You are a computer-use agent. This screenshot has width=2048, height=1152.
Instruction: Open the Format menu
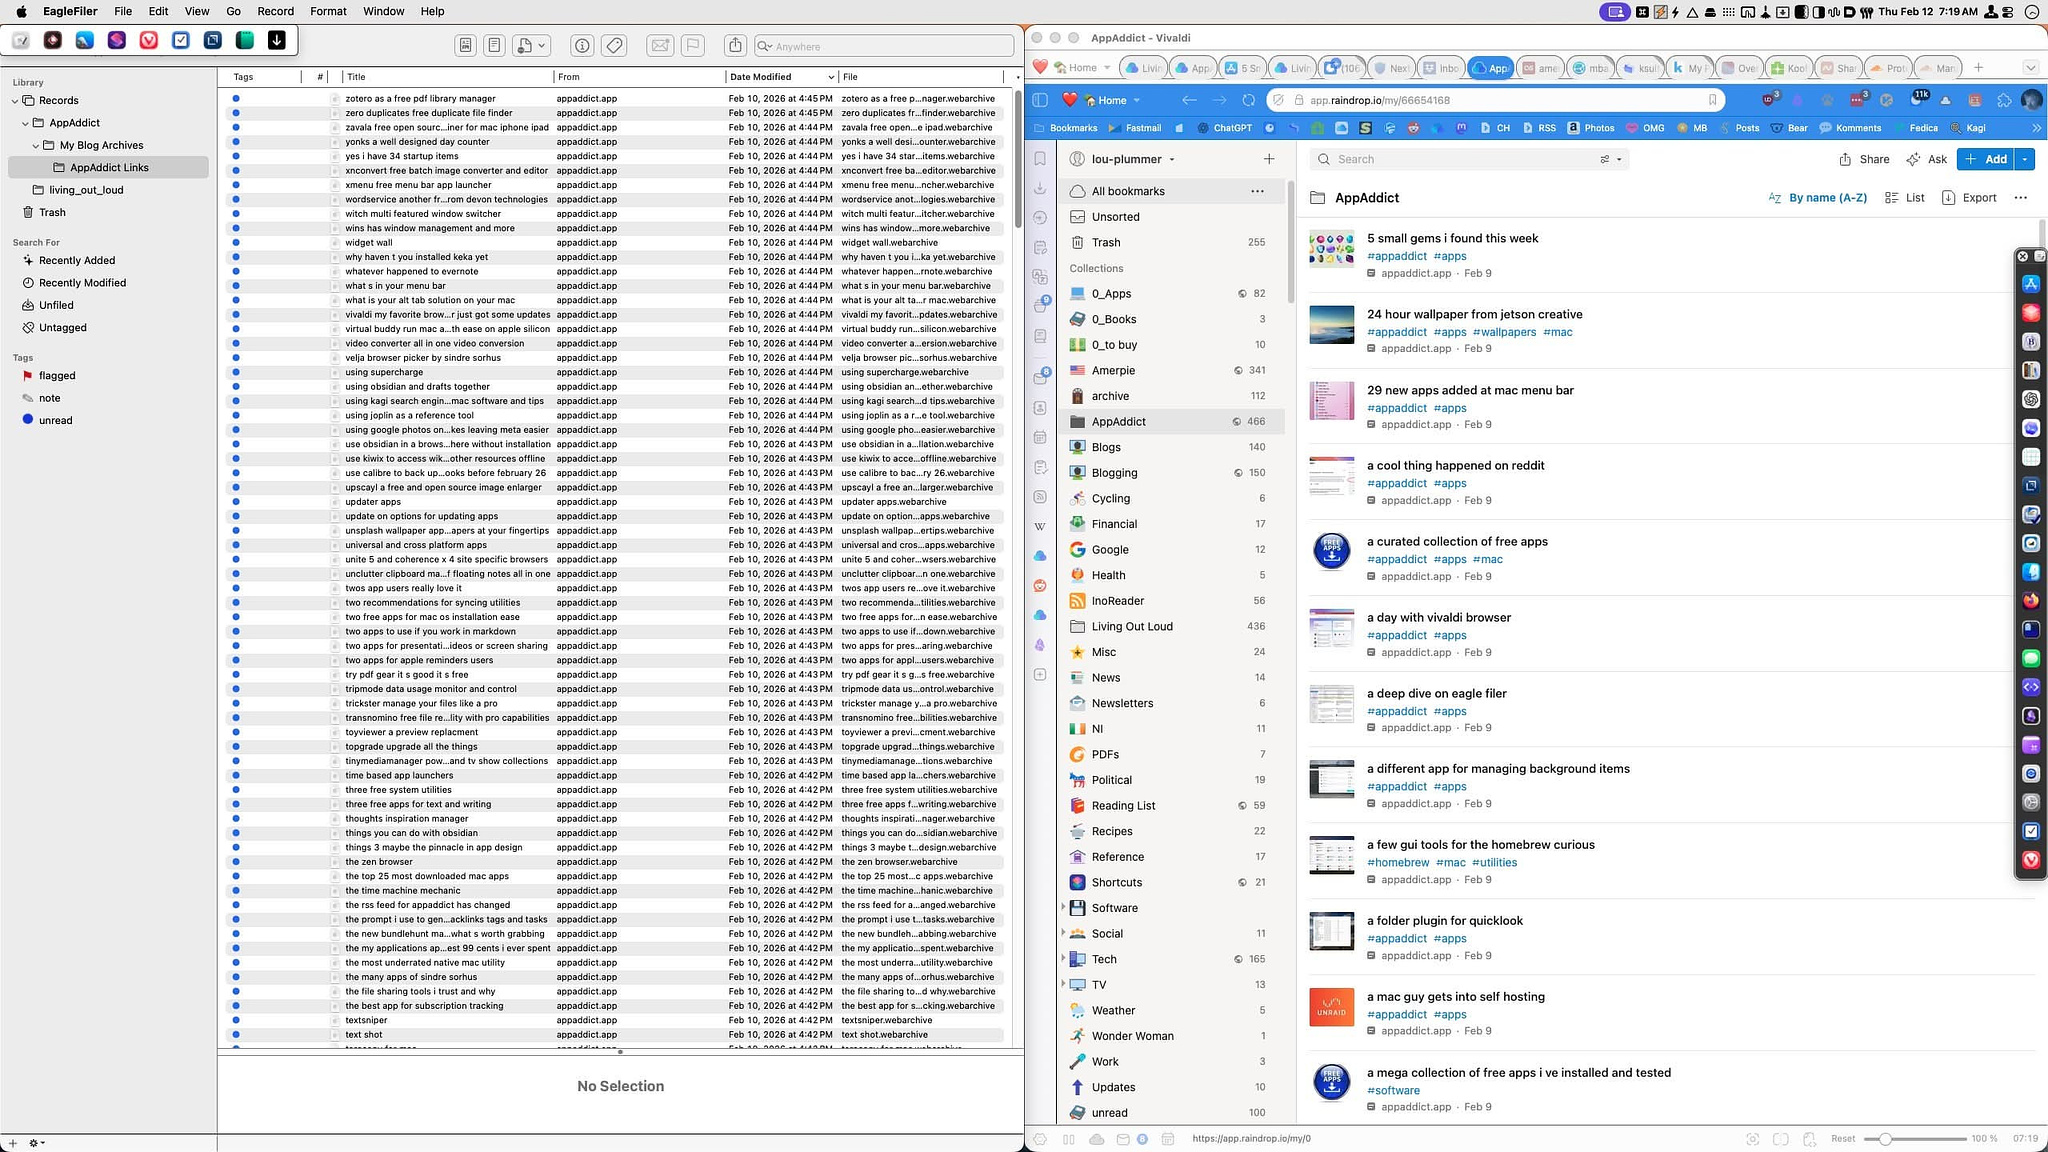[x=328, y=11]
